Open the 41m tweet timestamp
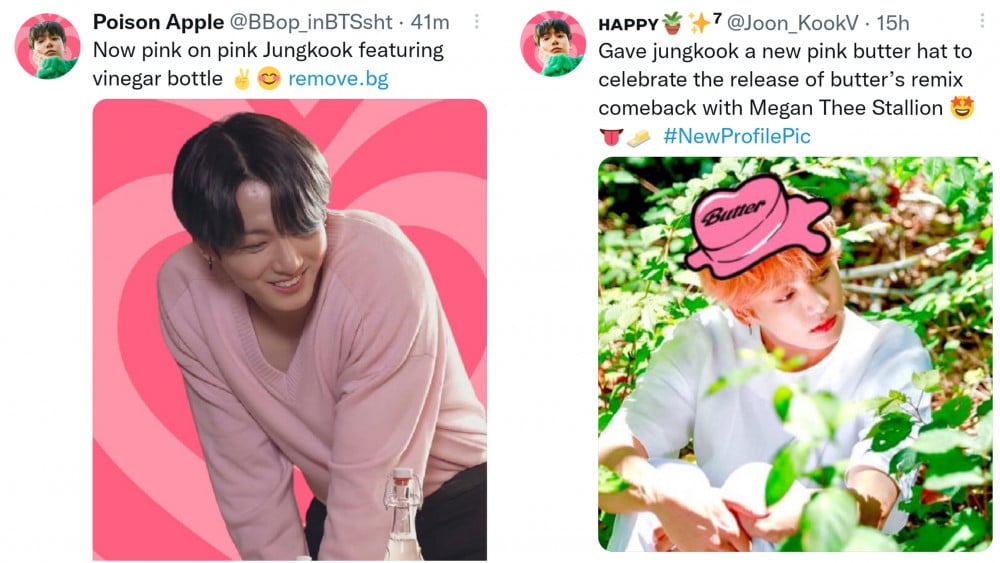 (430, 22)
